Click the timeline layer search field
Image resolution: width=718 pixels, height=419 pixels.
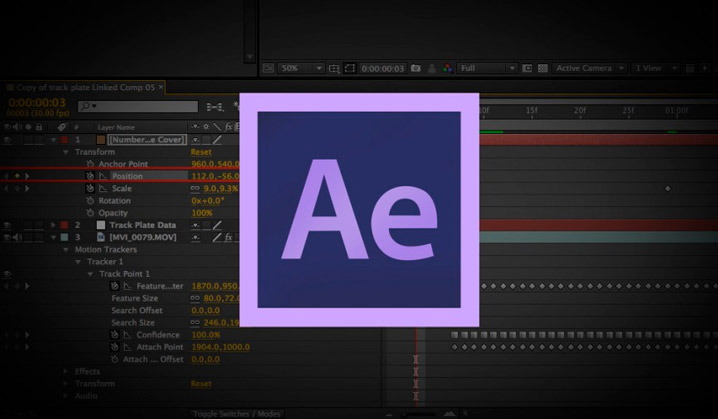click(138, 106)
